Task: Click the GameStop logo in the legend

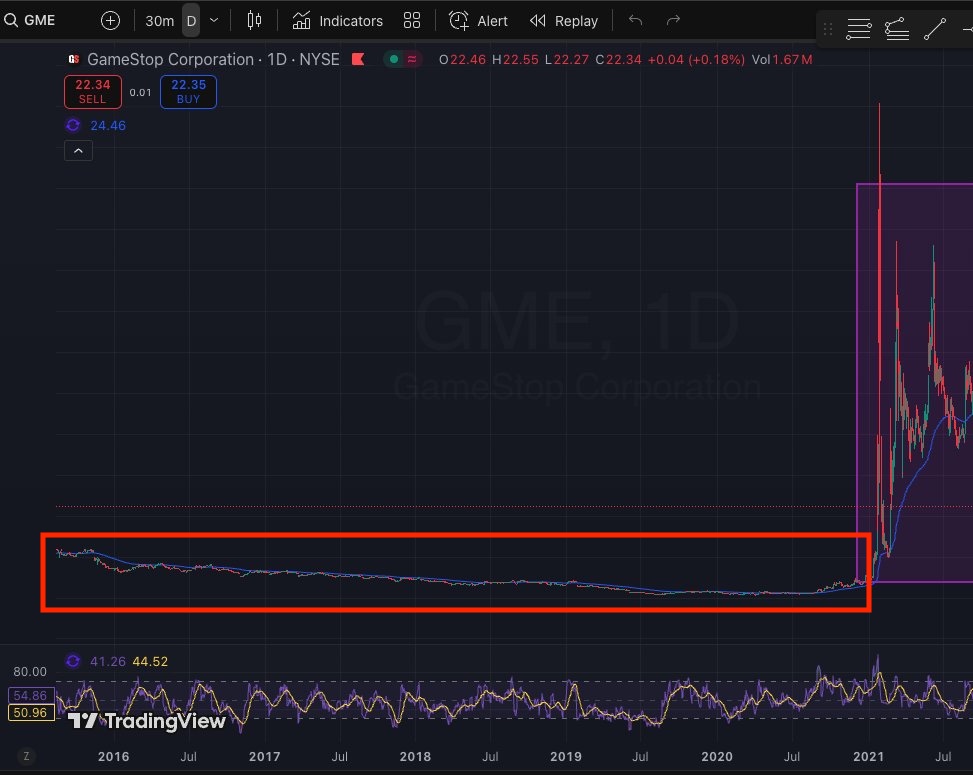Action: click(74, 60)
